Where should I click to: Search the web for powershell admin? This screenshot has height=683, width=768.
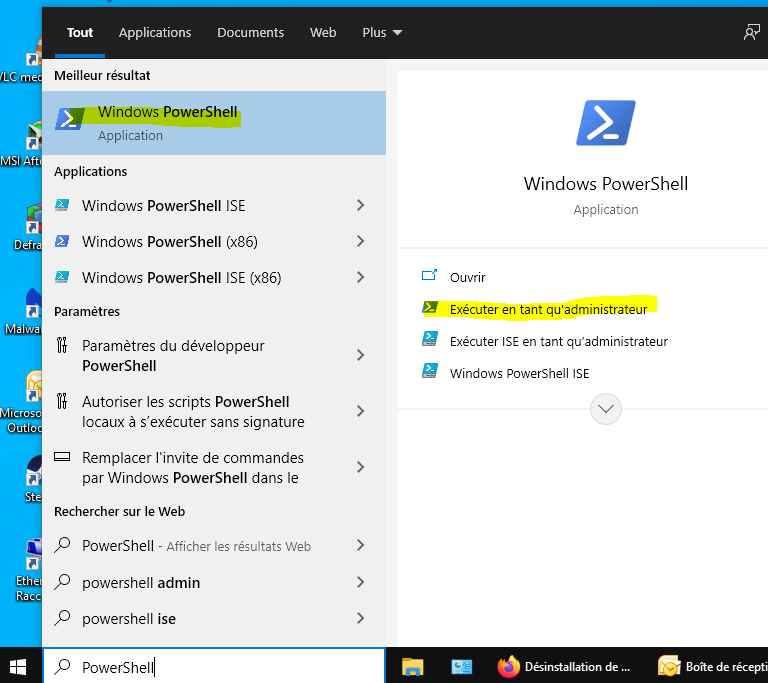214,583
